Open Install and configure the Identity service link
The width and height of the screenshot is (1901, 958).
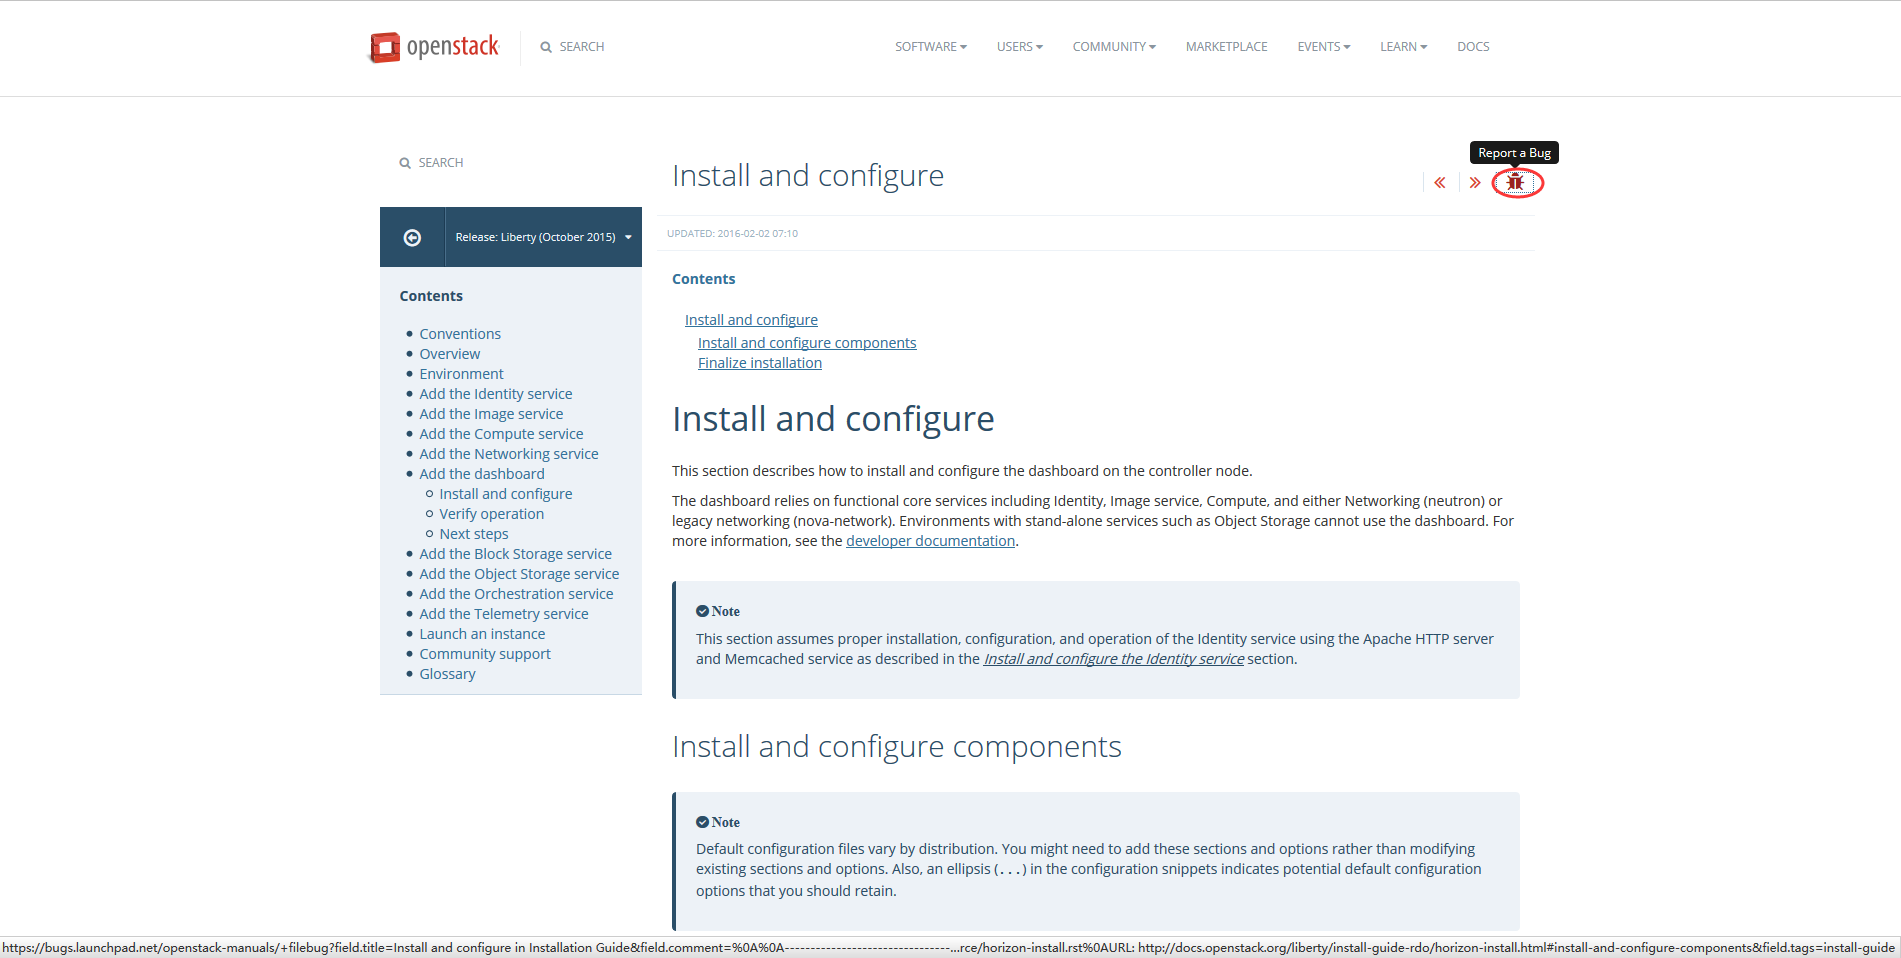1114,659
